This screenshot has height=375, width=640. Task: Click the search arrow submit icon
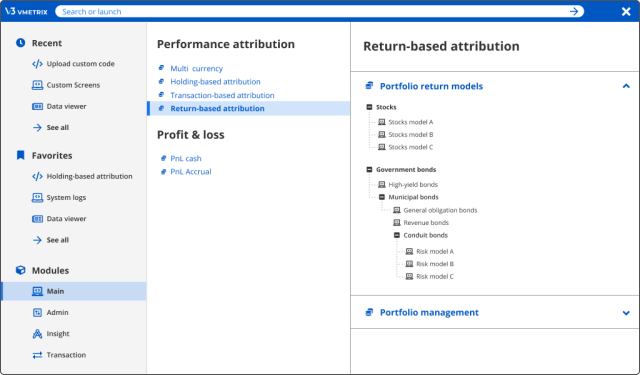(573, 11)
